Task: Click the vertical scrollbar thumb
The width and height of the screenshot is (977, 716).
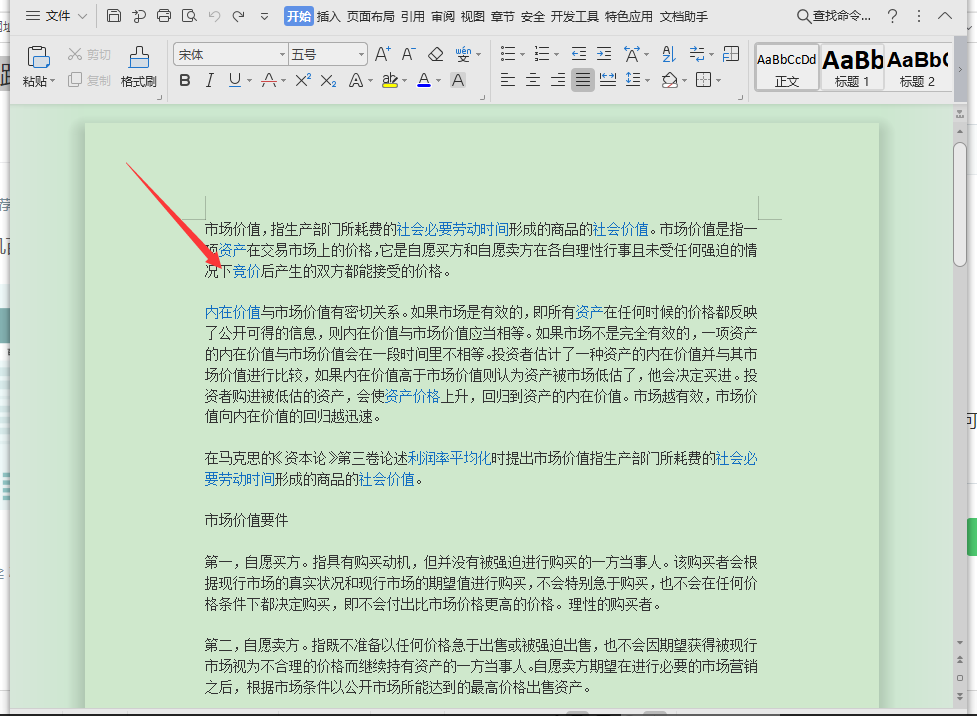Action: click(960, 204)
